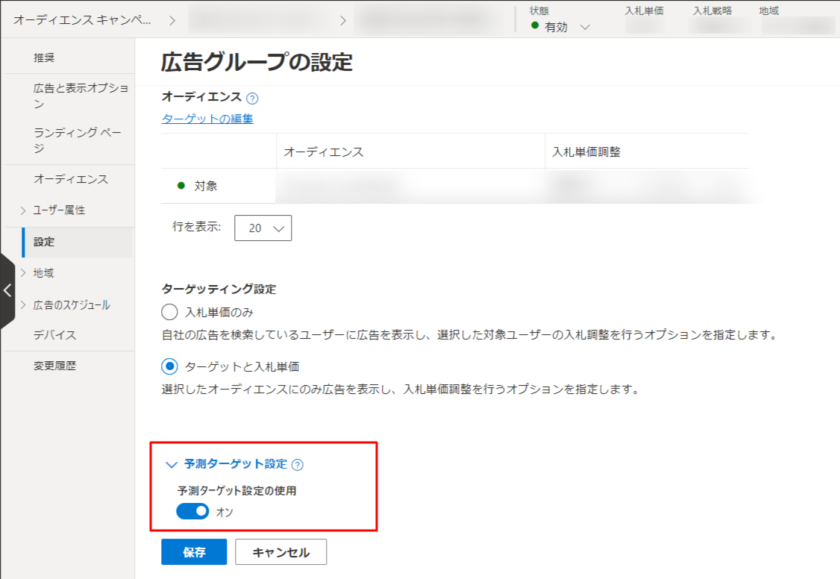The height and width of the screenshot is (579, 840).
Task: Click the breadcrumb arrow after オーディエンス キャンペーン
Action: pos(171,20)
